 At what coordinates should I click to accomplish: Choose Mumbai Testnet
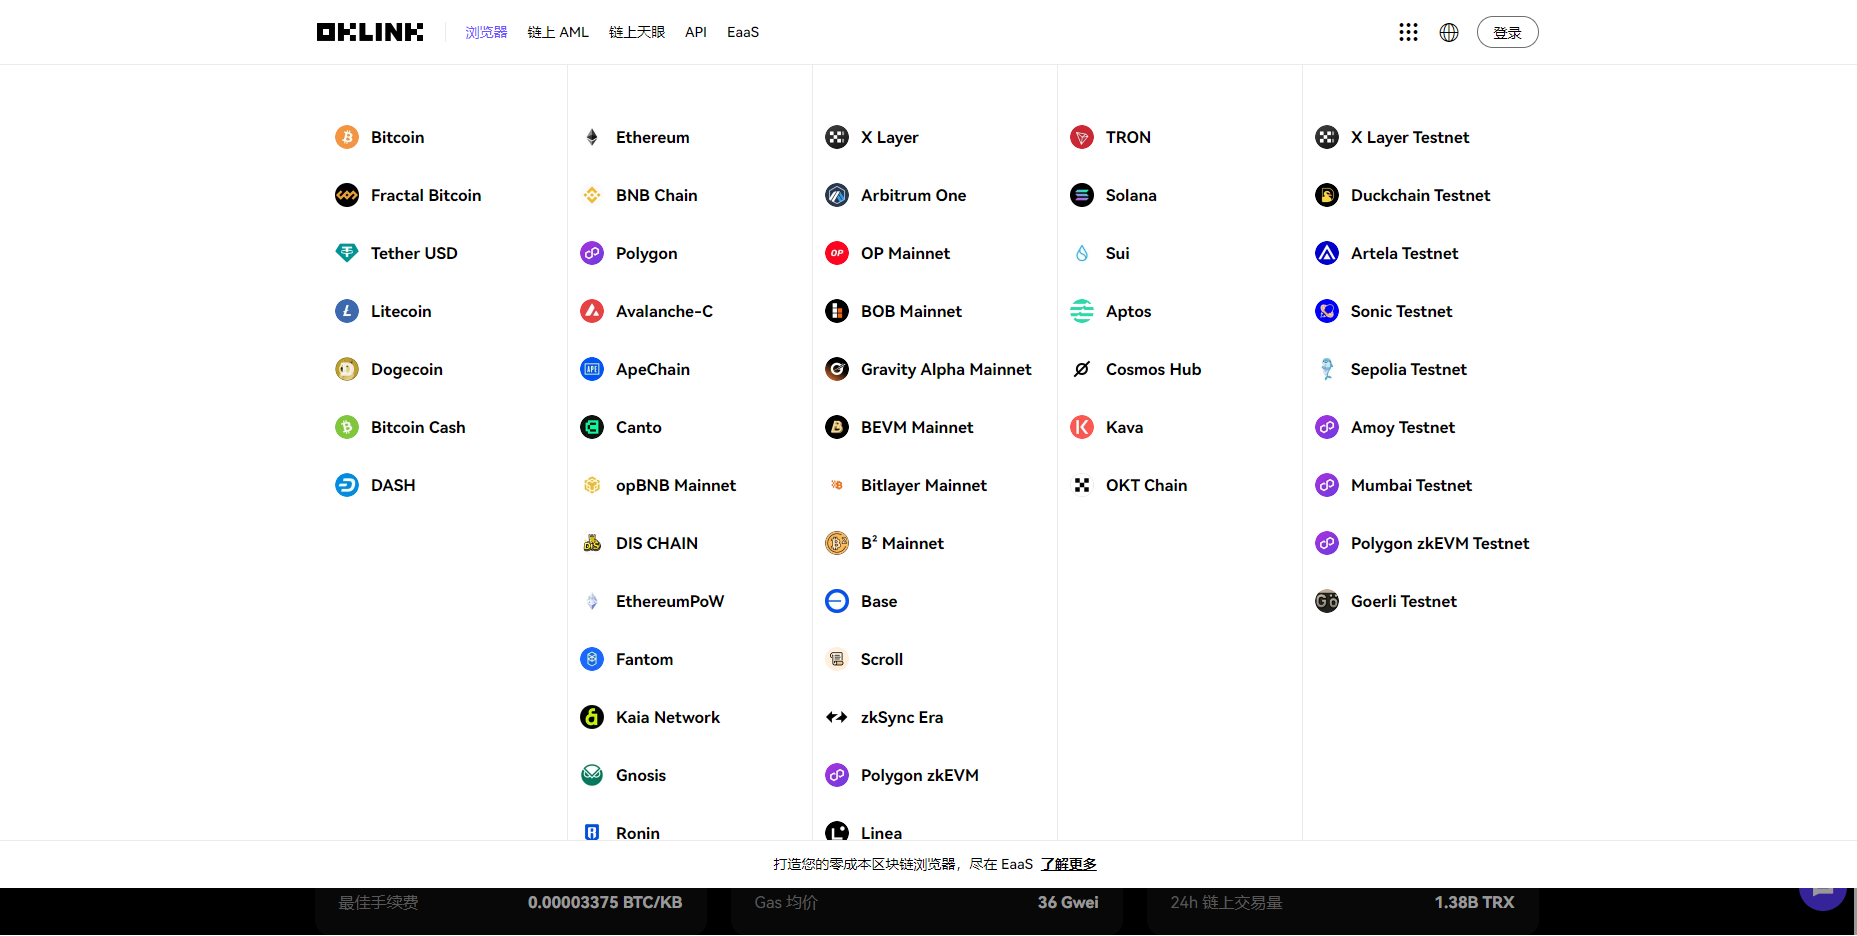point(1411,485)
